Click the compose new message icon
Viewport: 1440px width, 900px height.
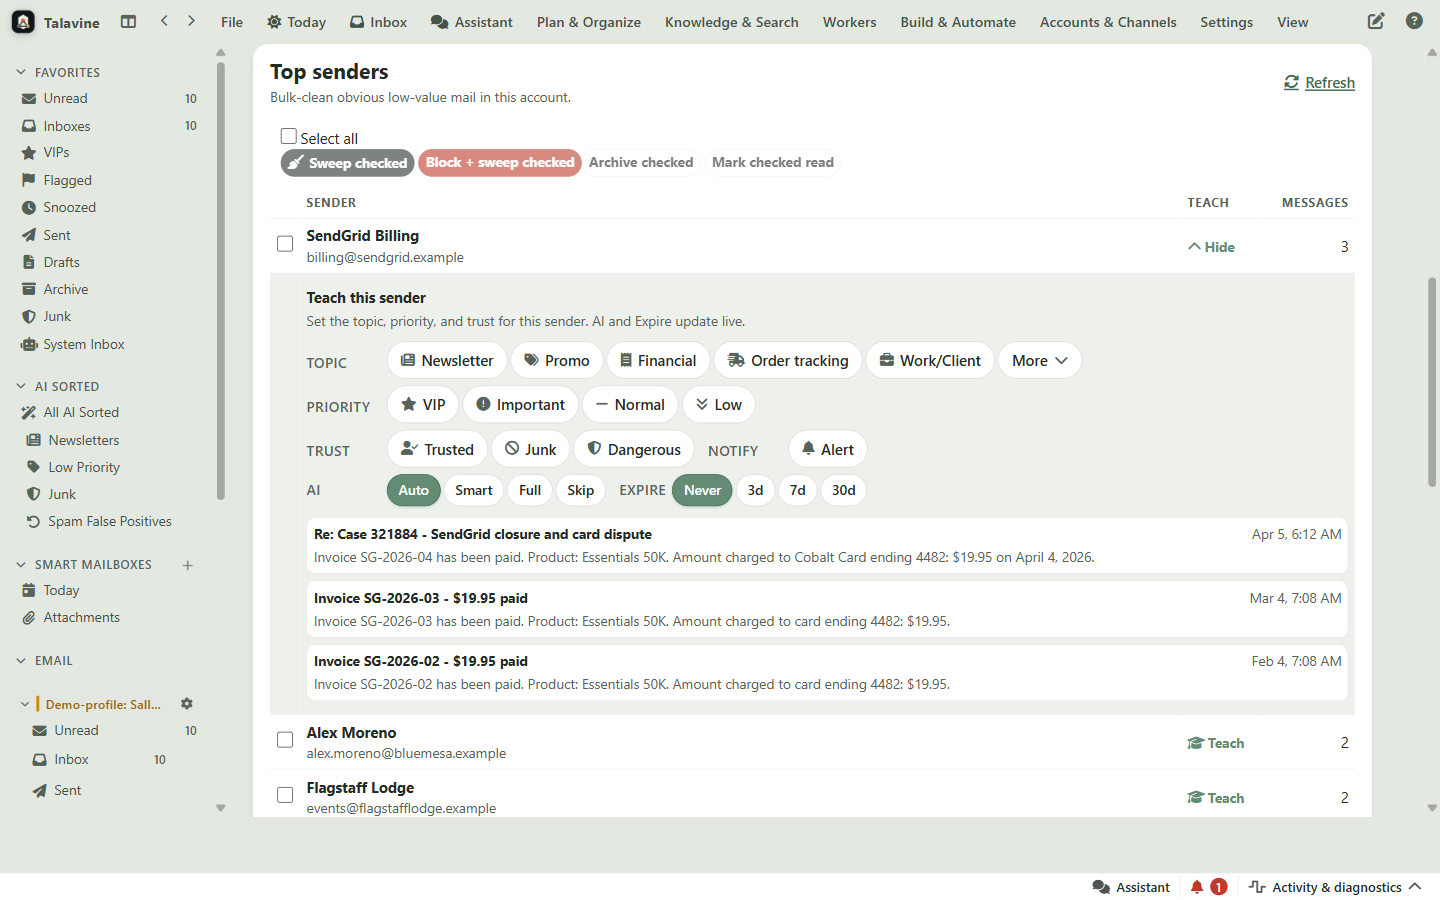pyautogui.click(x=1376, y=21)
